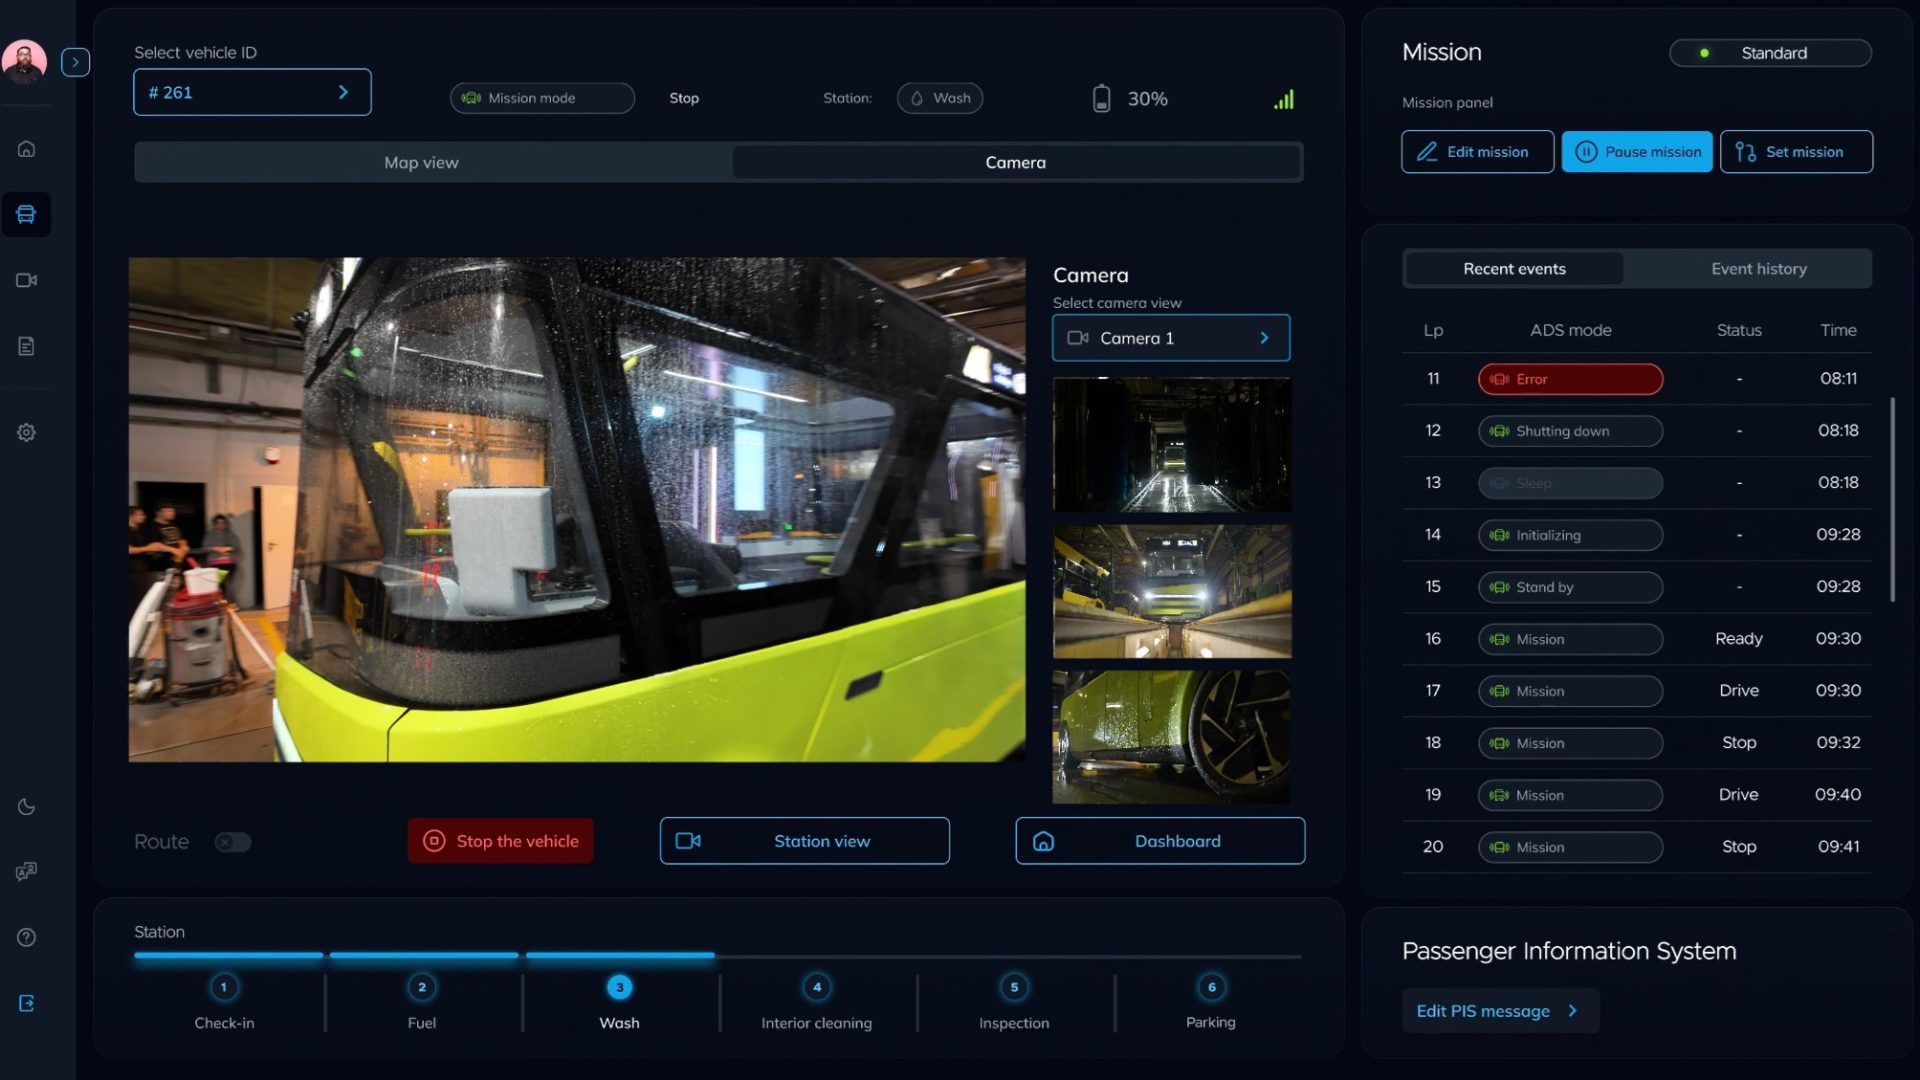Switch to Map view tab

(x=421, y=162)
